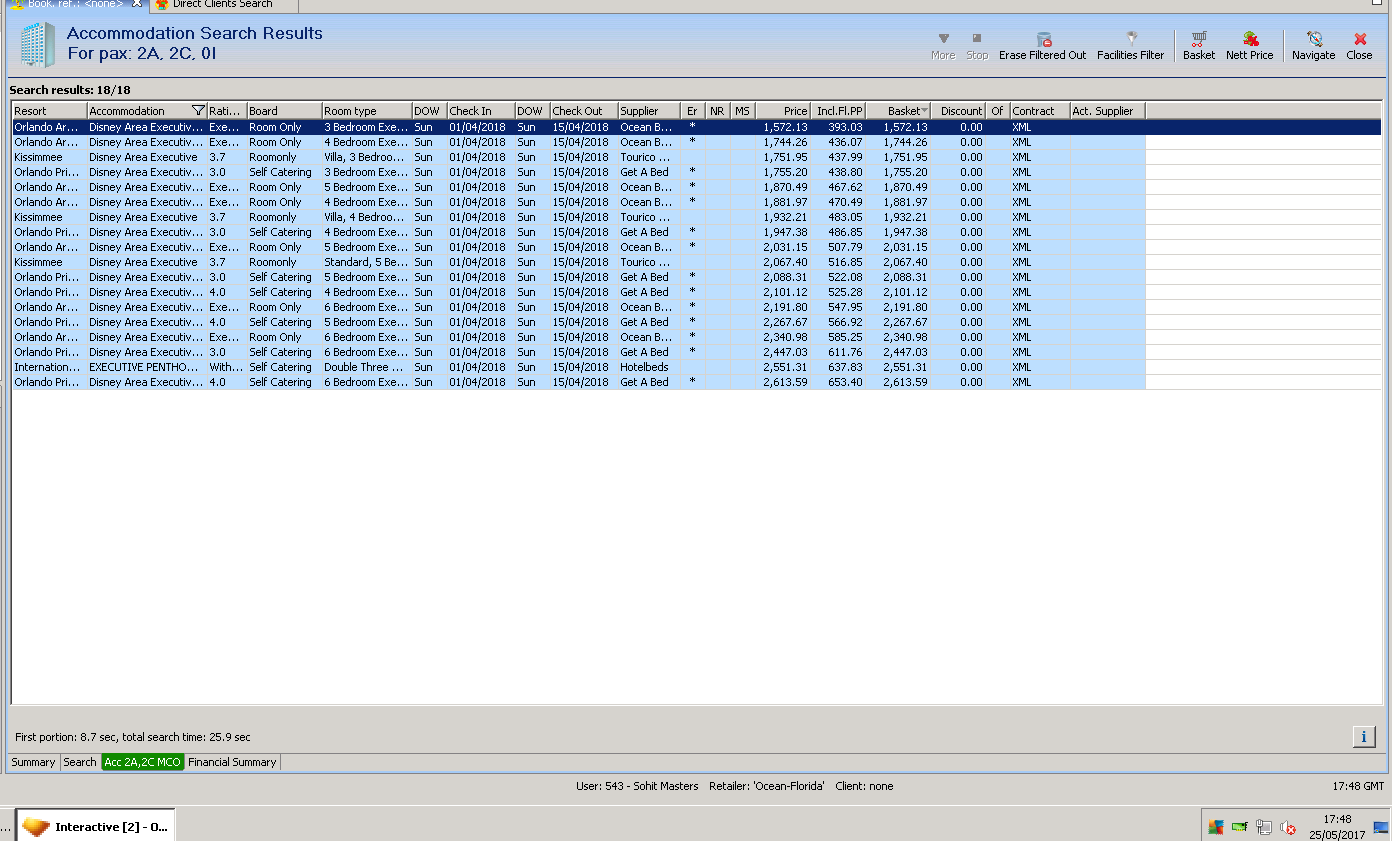
Task: Select the 653.40 Incl.Fl.PP cell
Action: click(x=838, y=382)
